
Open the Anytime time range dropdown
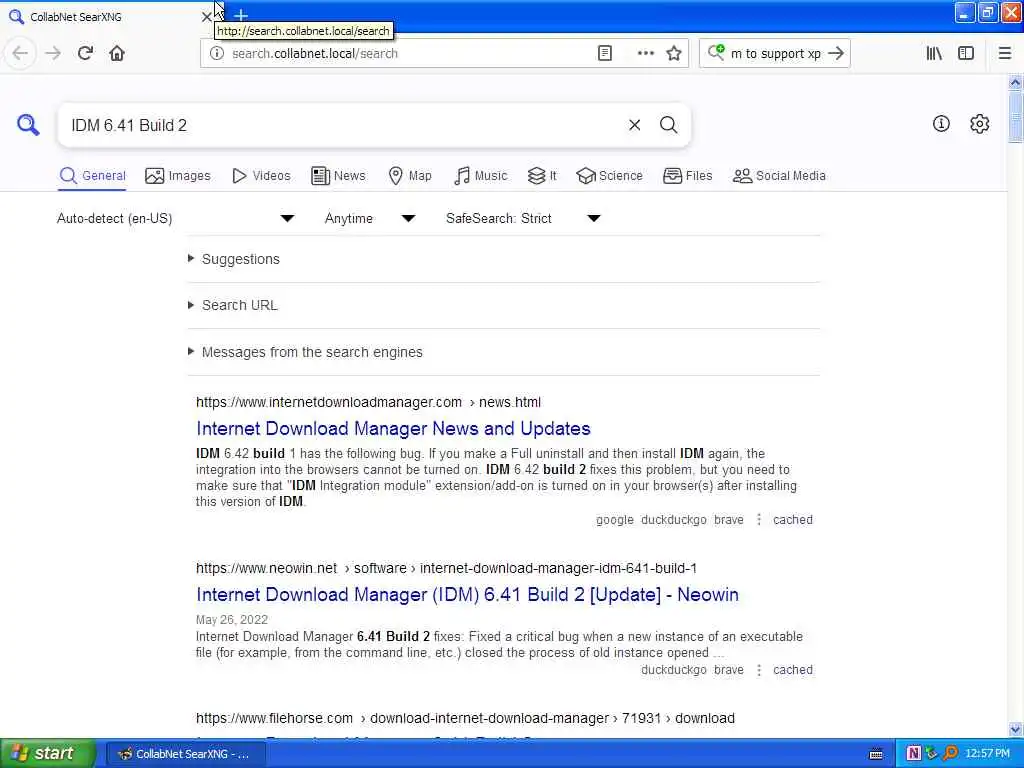pos(370,218)
